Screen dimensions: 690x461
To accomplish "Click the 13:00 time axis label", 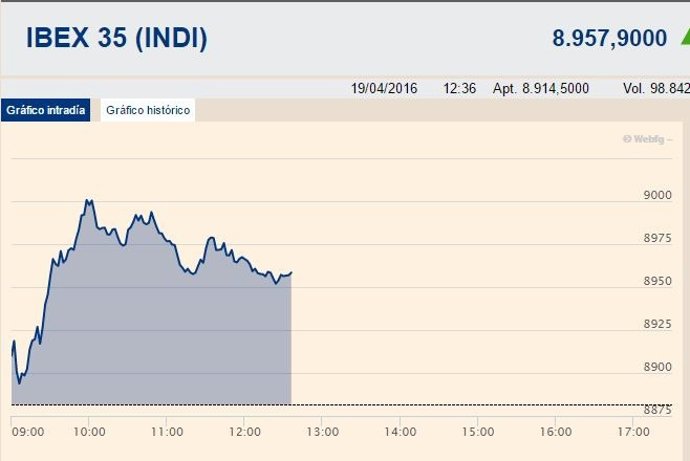I will click(322, 432).
